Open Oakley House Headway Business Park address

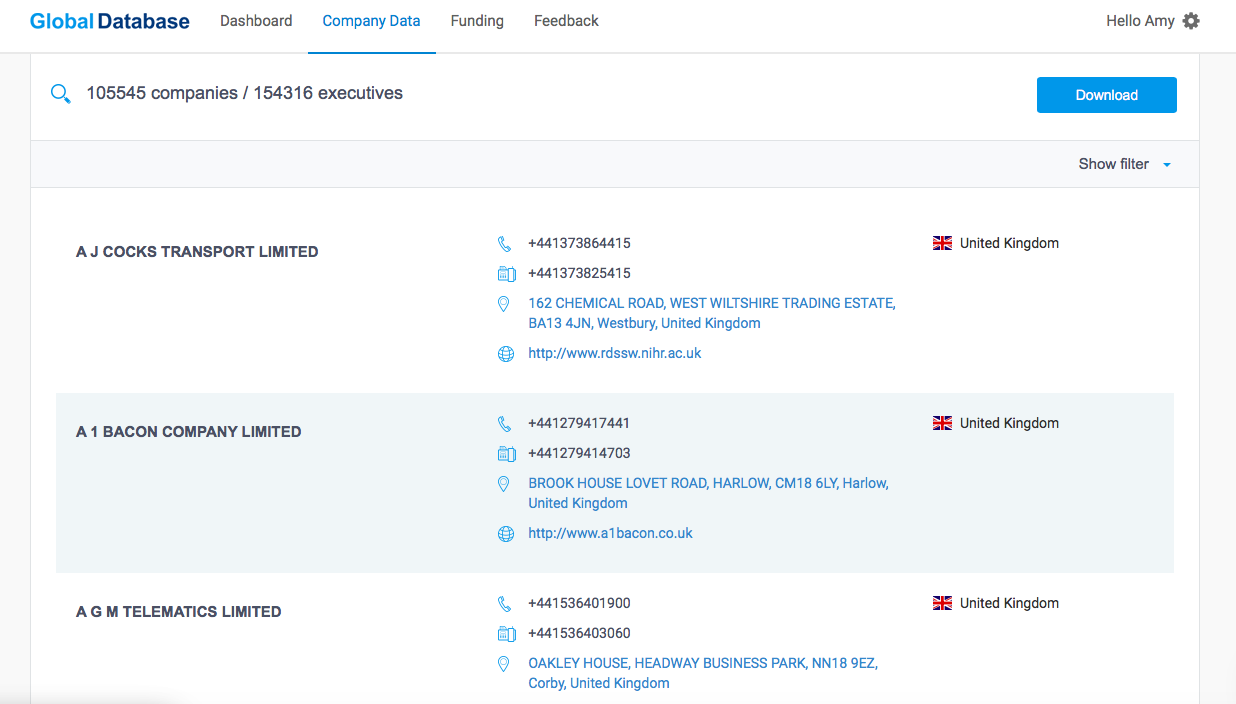coord(703,673)
